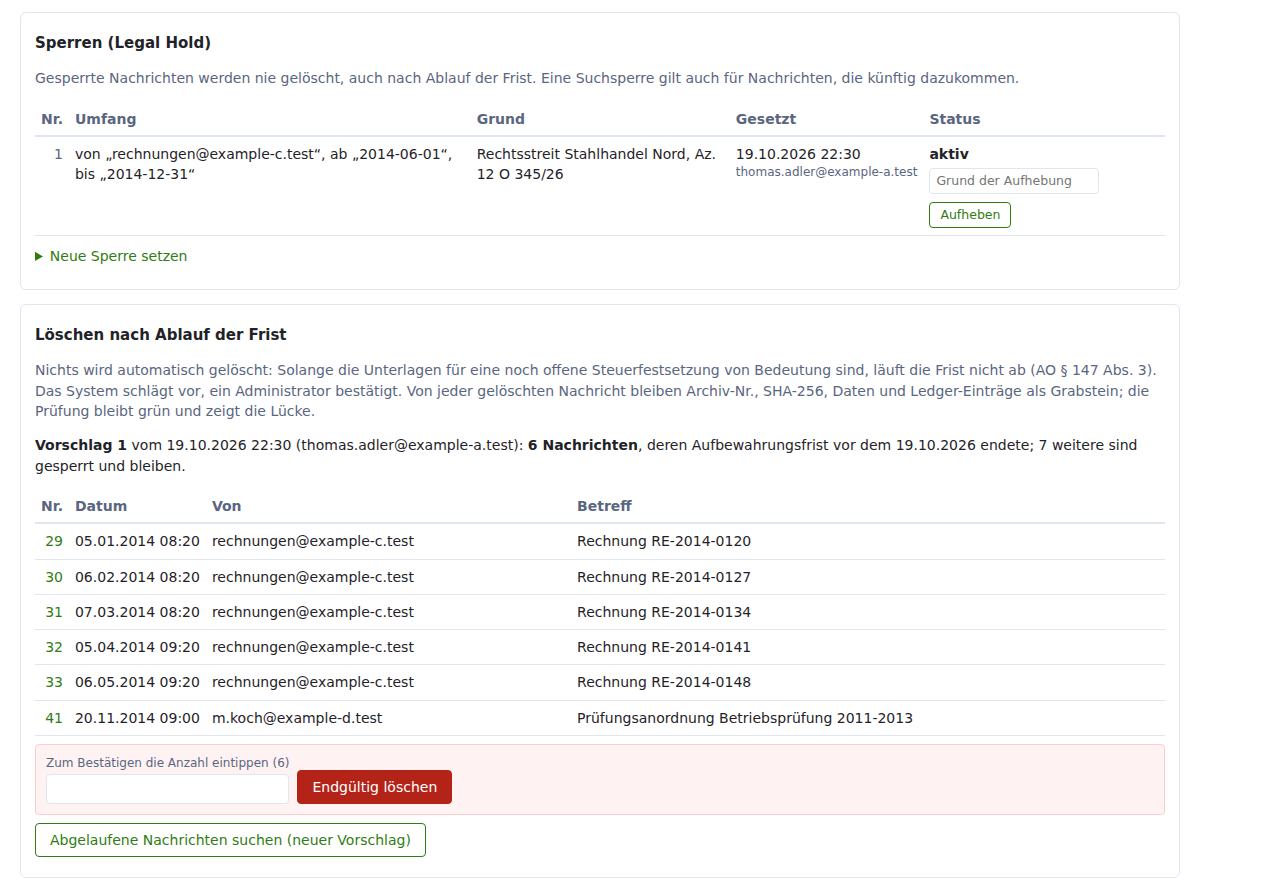
Task: Click the "Sperren (Legal Hold)" heading
Action: point(123,43)
